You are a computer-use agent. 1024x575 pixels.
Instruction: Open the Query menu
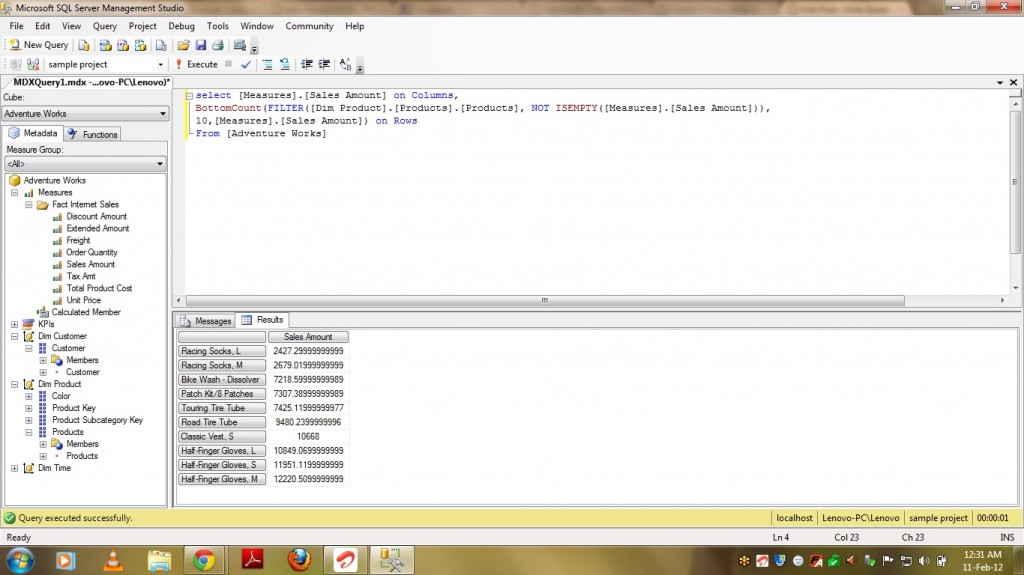coord(104,26)
